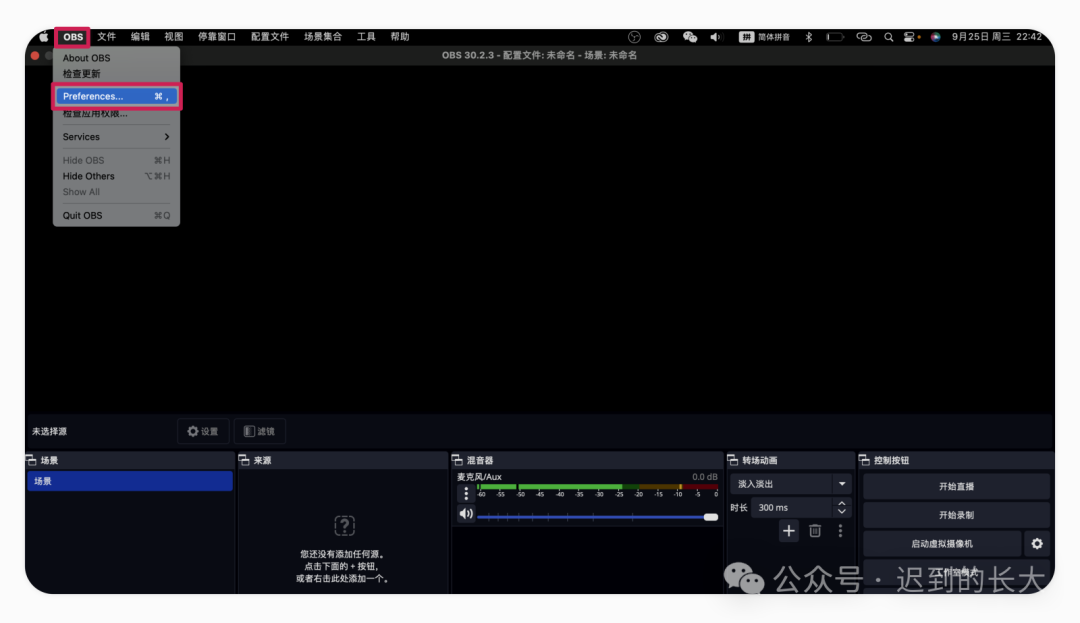
Task: Click the 麦克风/Aux volume slider handle
Action: [710, 517]
